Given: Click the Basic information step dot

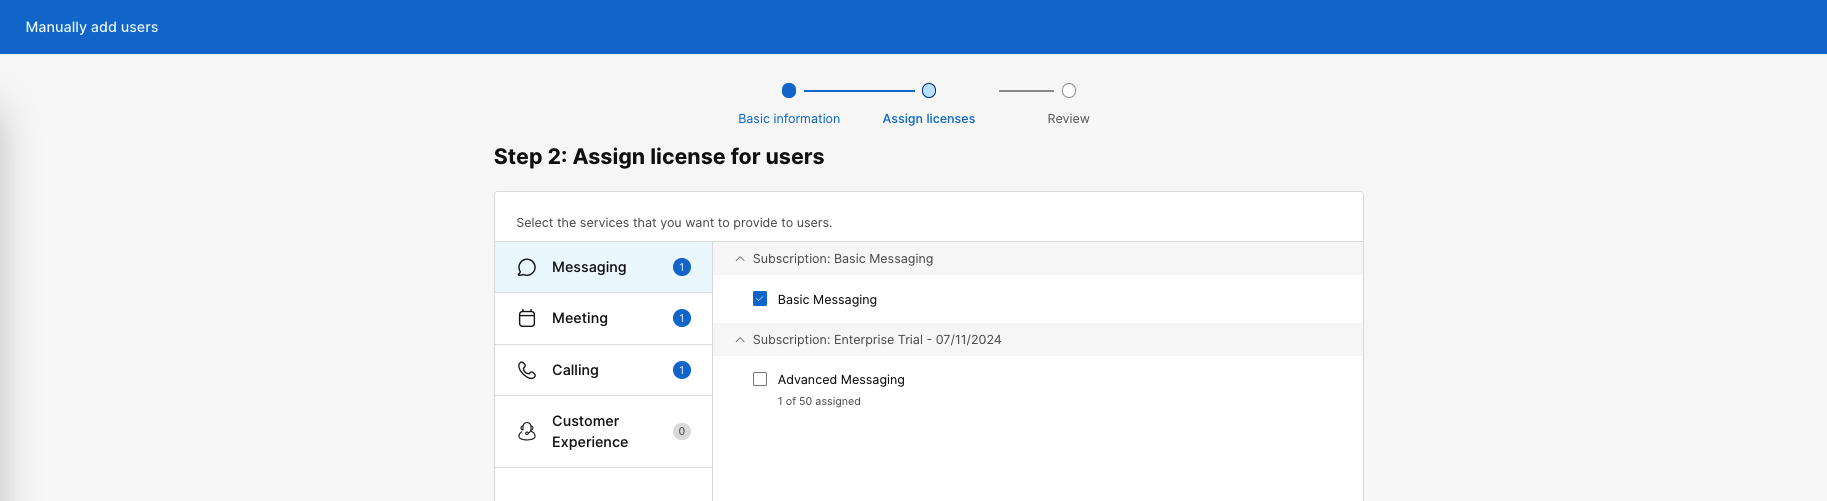Looking at the screenshot, I should 789,91.
